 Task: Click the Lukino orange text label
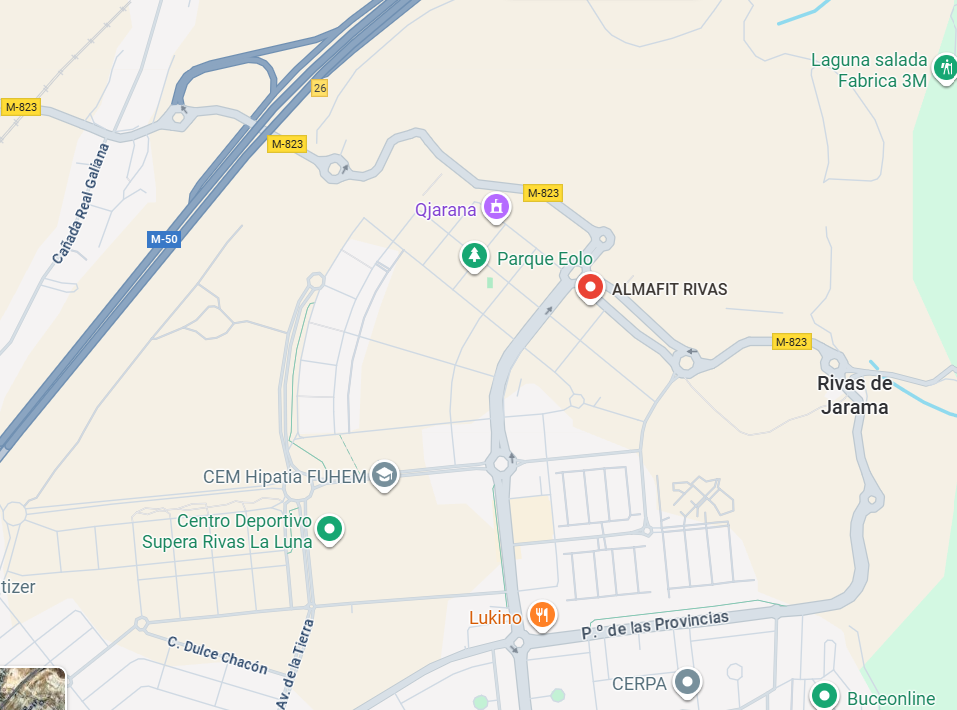pos(495,617)
